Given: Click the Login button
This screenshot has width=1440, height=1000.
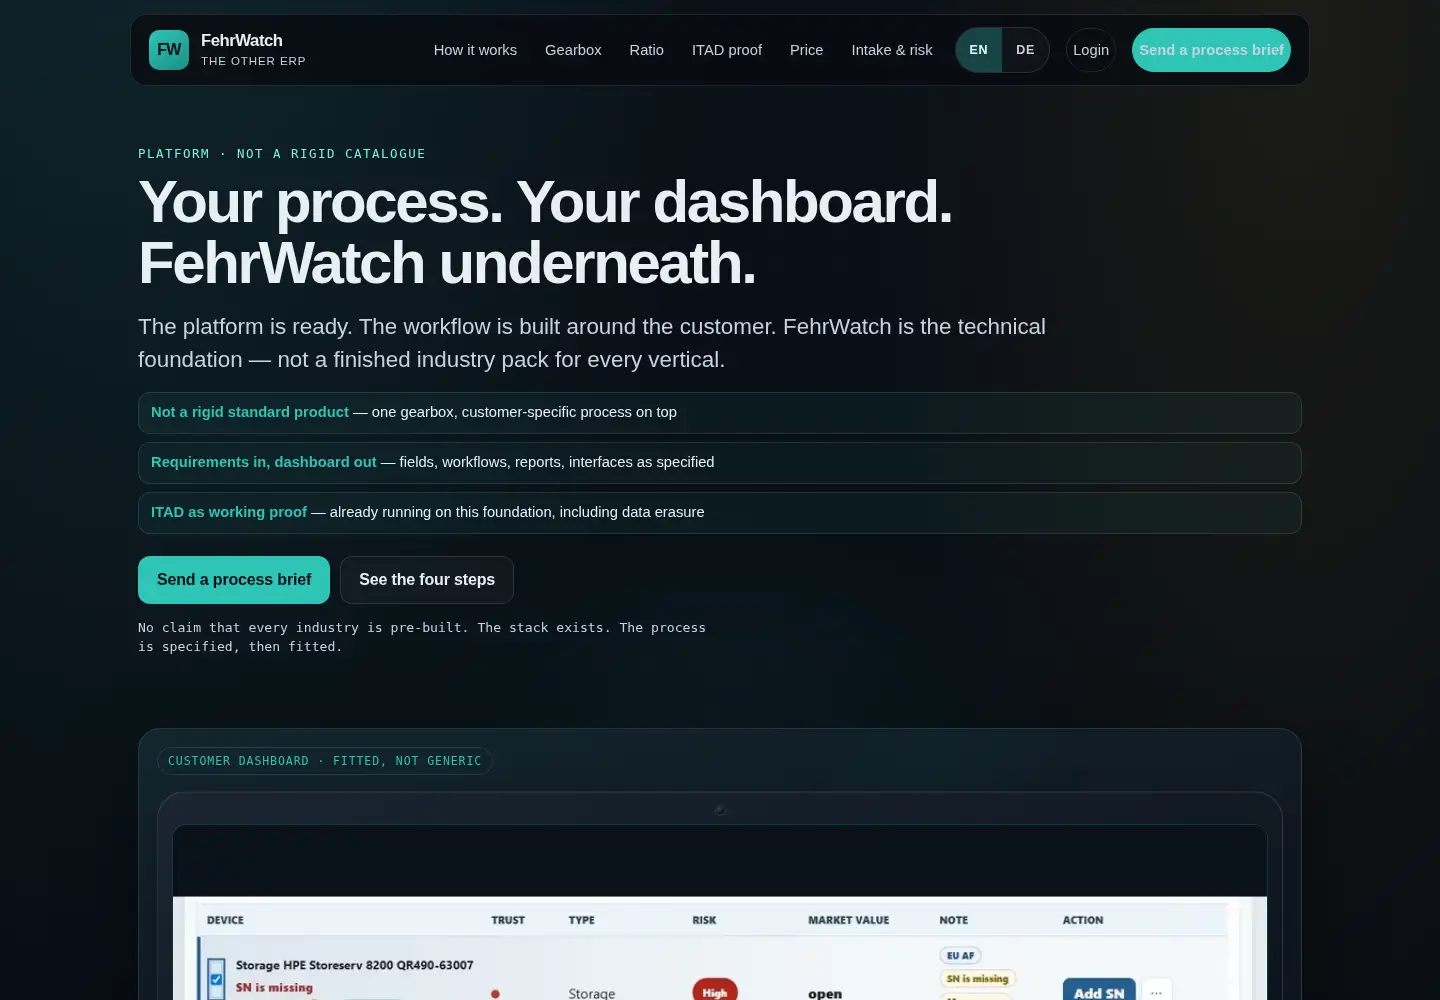Looking at the screenshot, I should pyautogui.click(x=1091, y=50).
